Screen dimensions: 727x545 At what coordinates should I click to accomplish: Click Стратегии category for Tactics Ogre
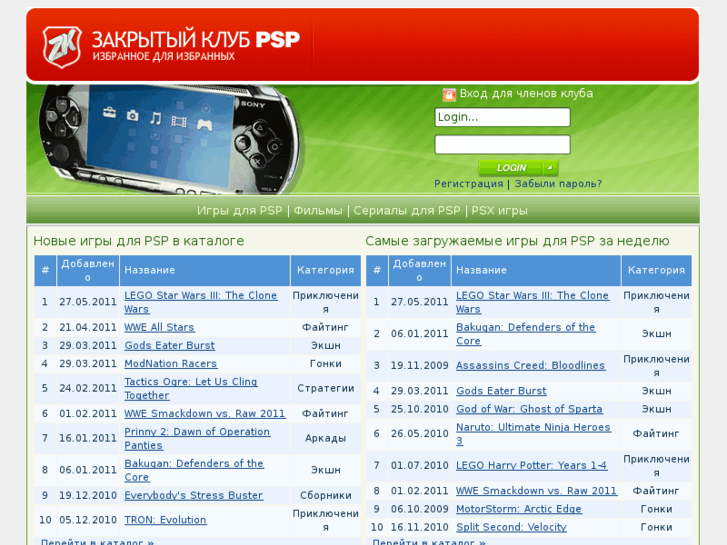coord(325,388)
